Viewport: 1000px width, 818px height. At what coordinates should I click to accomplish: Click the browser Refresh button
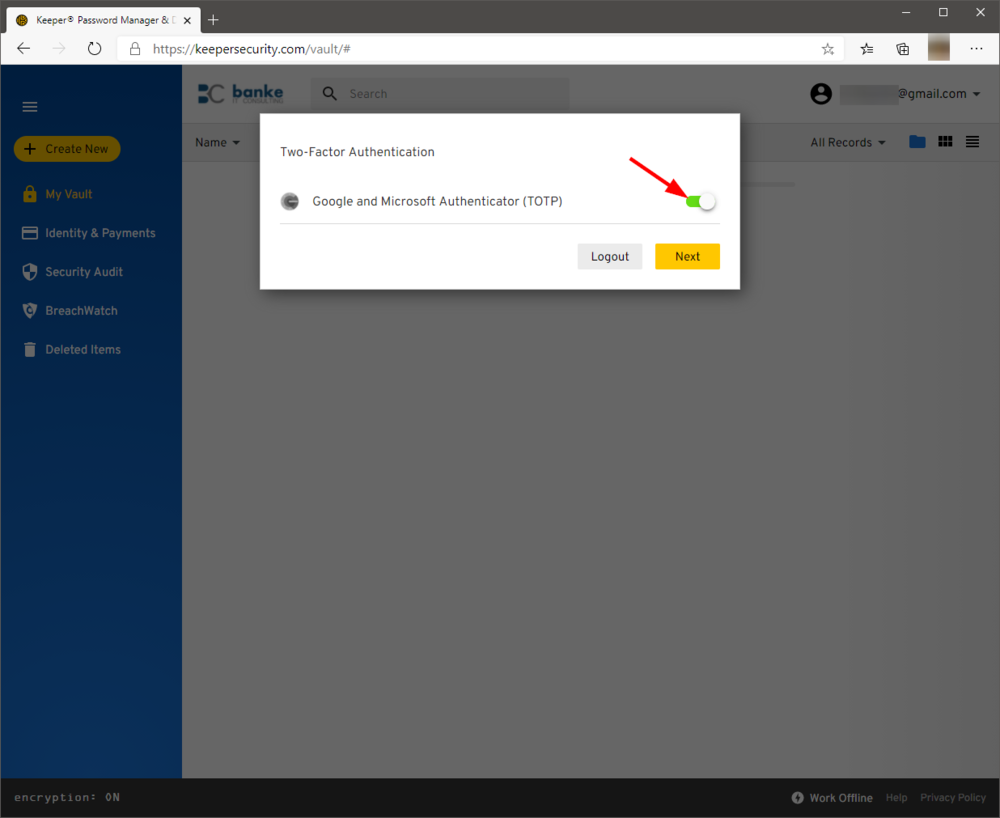pyautogui.click(x=94, y=48)
